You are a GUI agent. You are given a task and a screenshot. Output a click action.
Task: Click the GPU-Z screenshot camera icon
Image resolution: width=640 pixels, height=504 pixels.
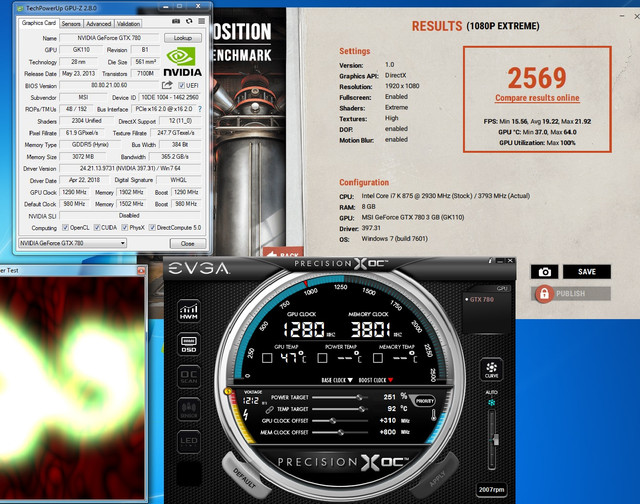(x=176, y=21)
